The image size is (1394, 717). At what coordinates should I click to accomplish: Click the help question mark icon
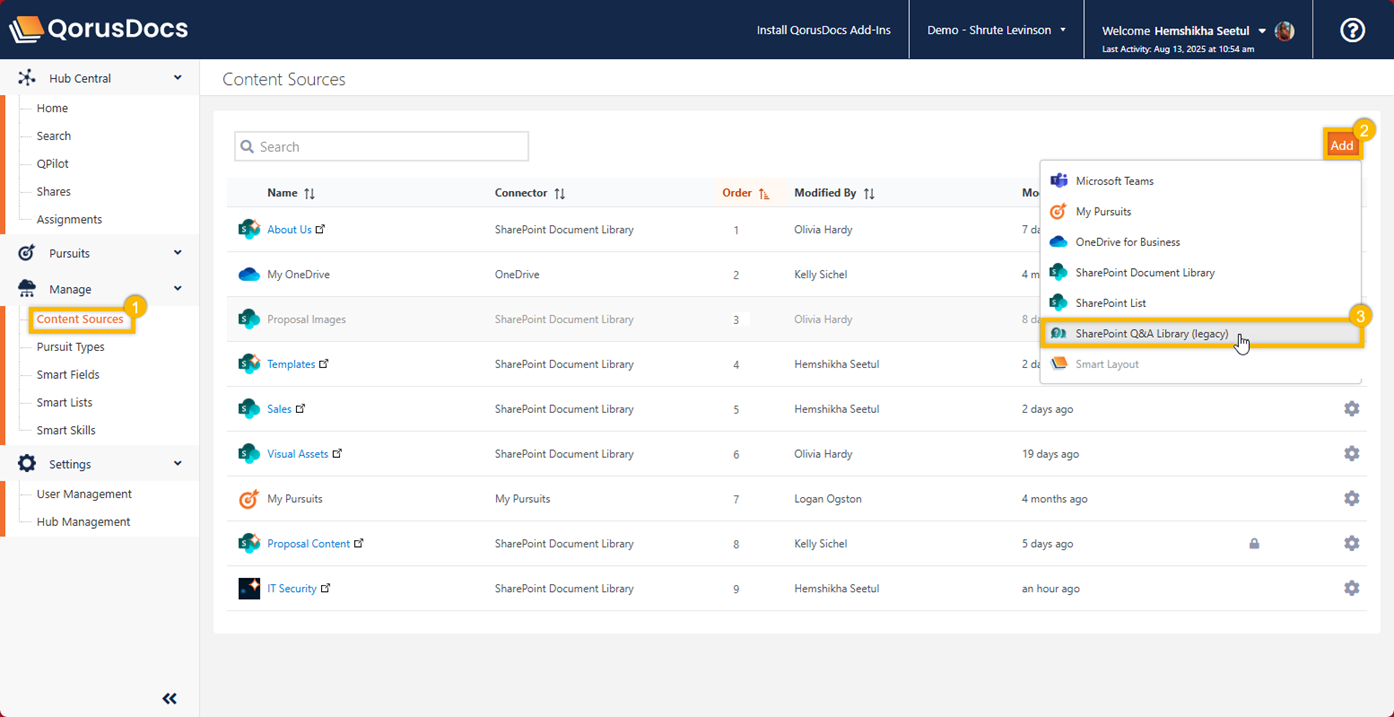pos(1352,30)
